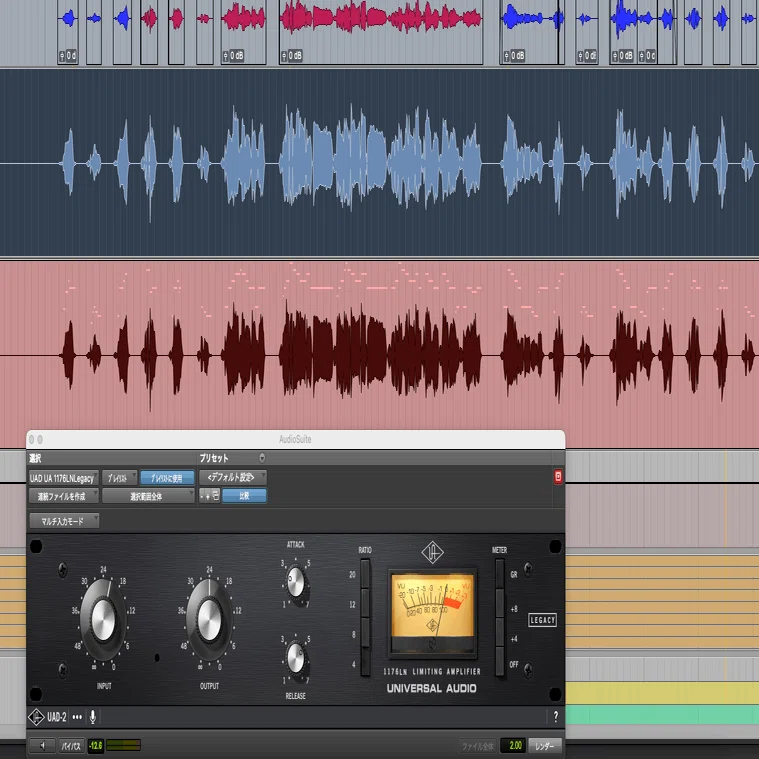
Task: Open the 連続ファイルを作成 dropdown
Action: [63, 496]
